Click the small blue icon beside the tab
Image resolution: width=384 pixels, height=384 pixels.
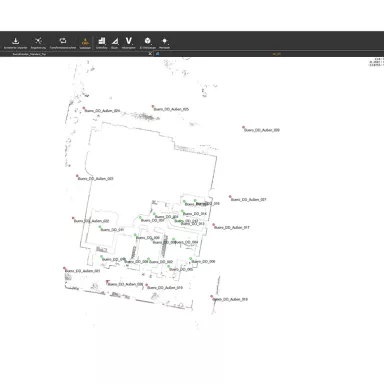pyautogui.click(x=158, y=54)
